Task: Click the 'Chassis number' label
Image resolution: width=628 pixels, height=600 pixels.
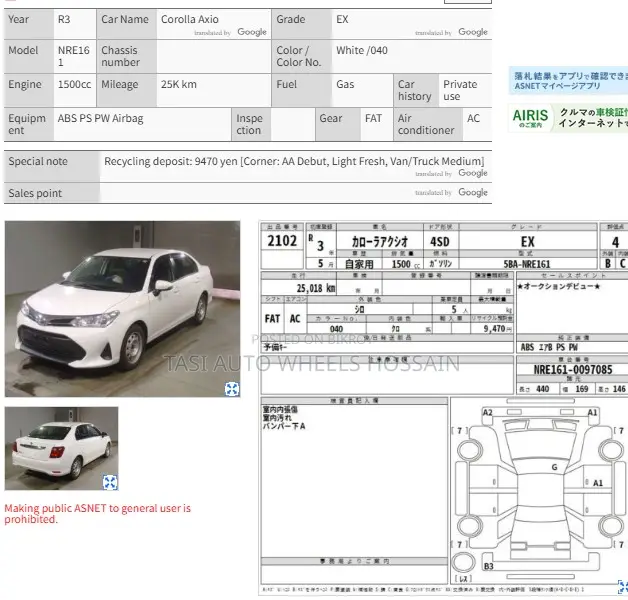Action: click(x=121, y=56)
